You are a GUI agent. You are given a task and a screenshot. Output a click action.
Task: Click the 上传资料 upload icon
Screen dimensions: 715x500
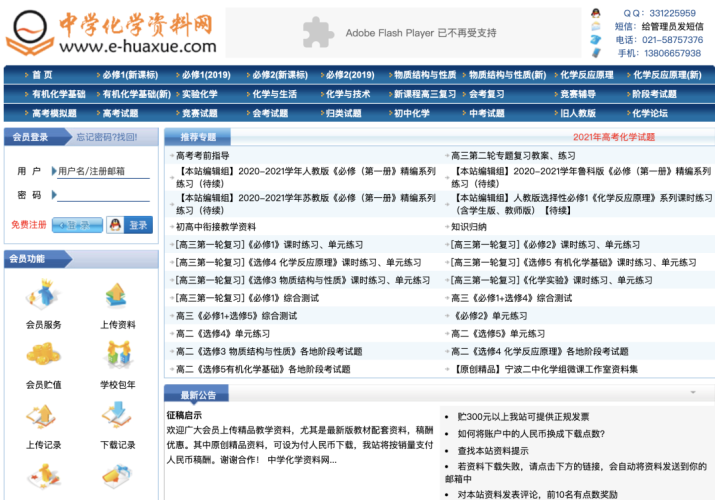[117, 297]
